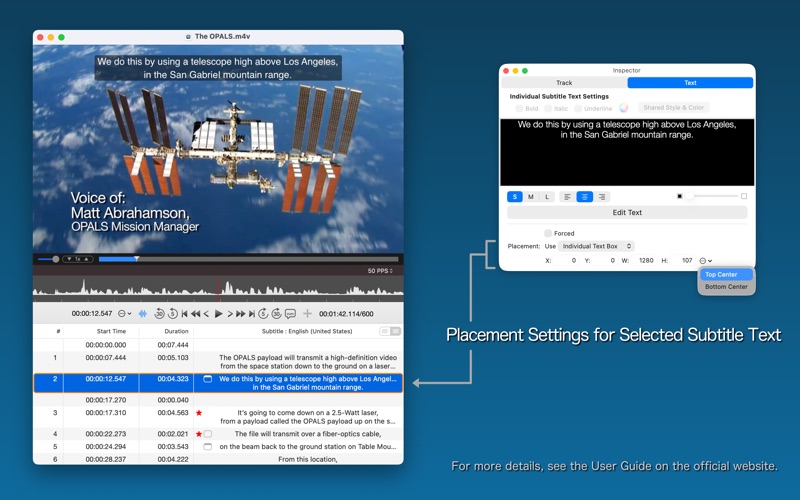This screenshot has height=500, width=800.
Task: Select large text size L
Action: 547,197
